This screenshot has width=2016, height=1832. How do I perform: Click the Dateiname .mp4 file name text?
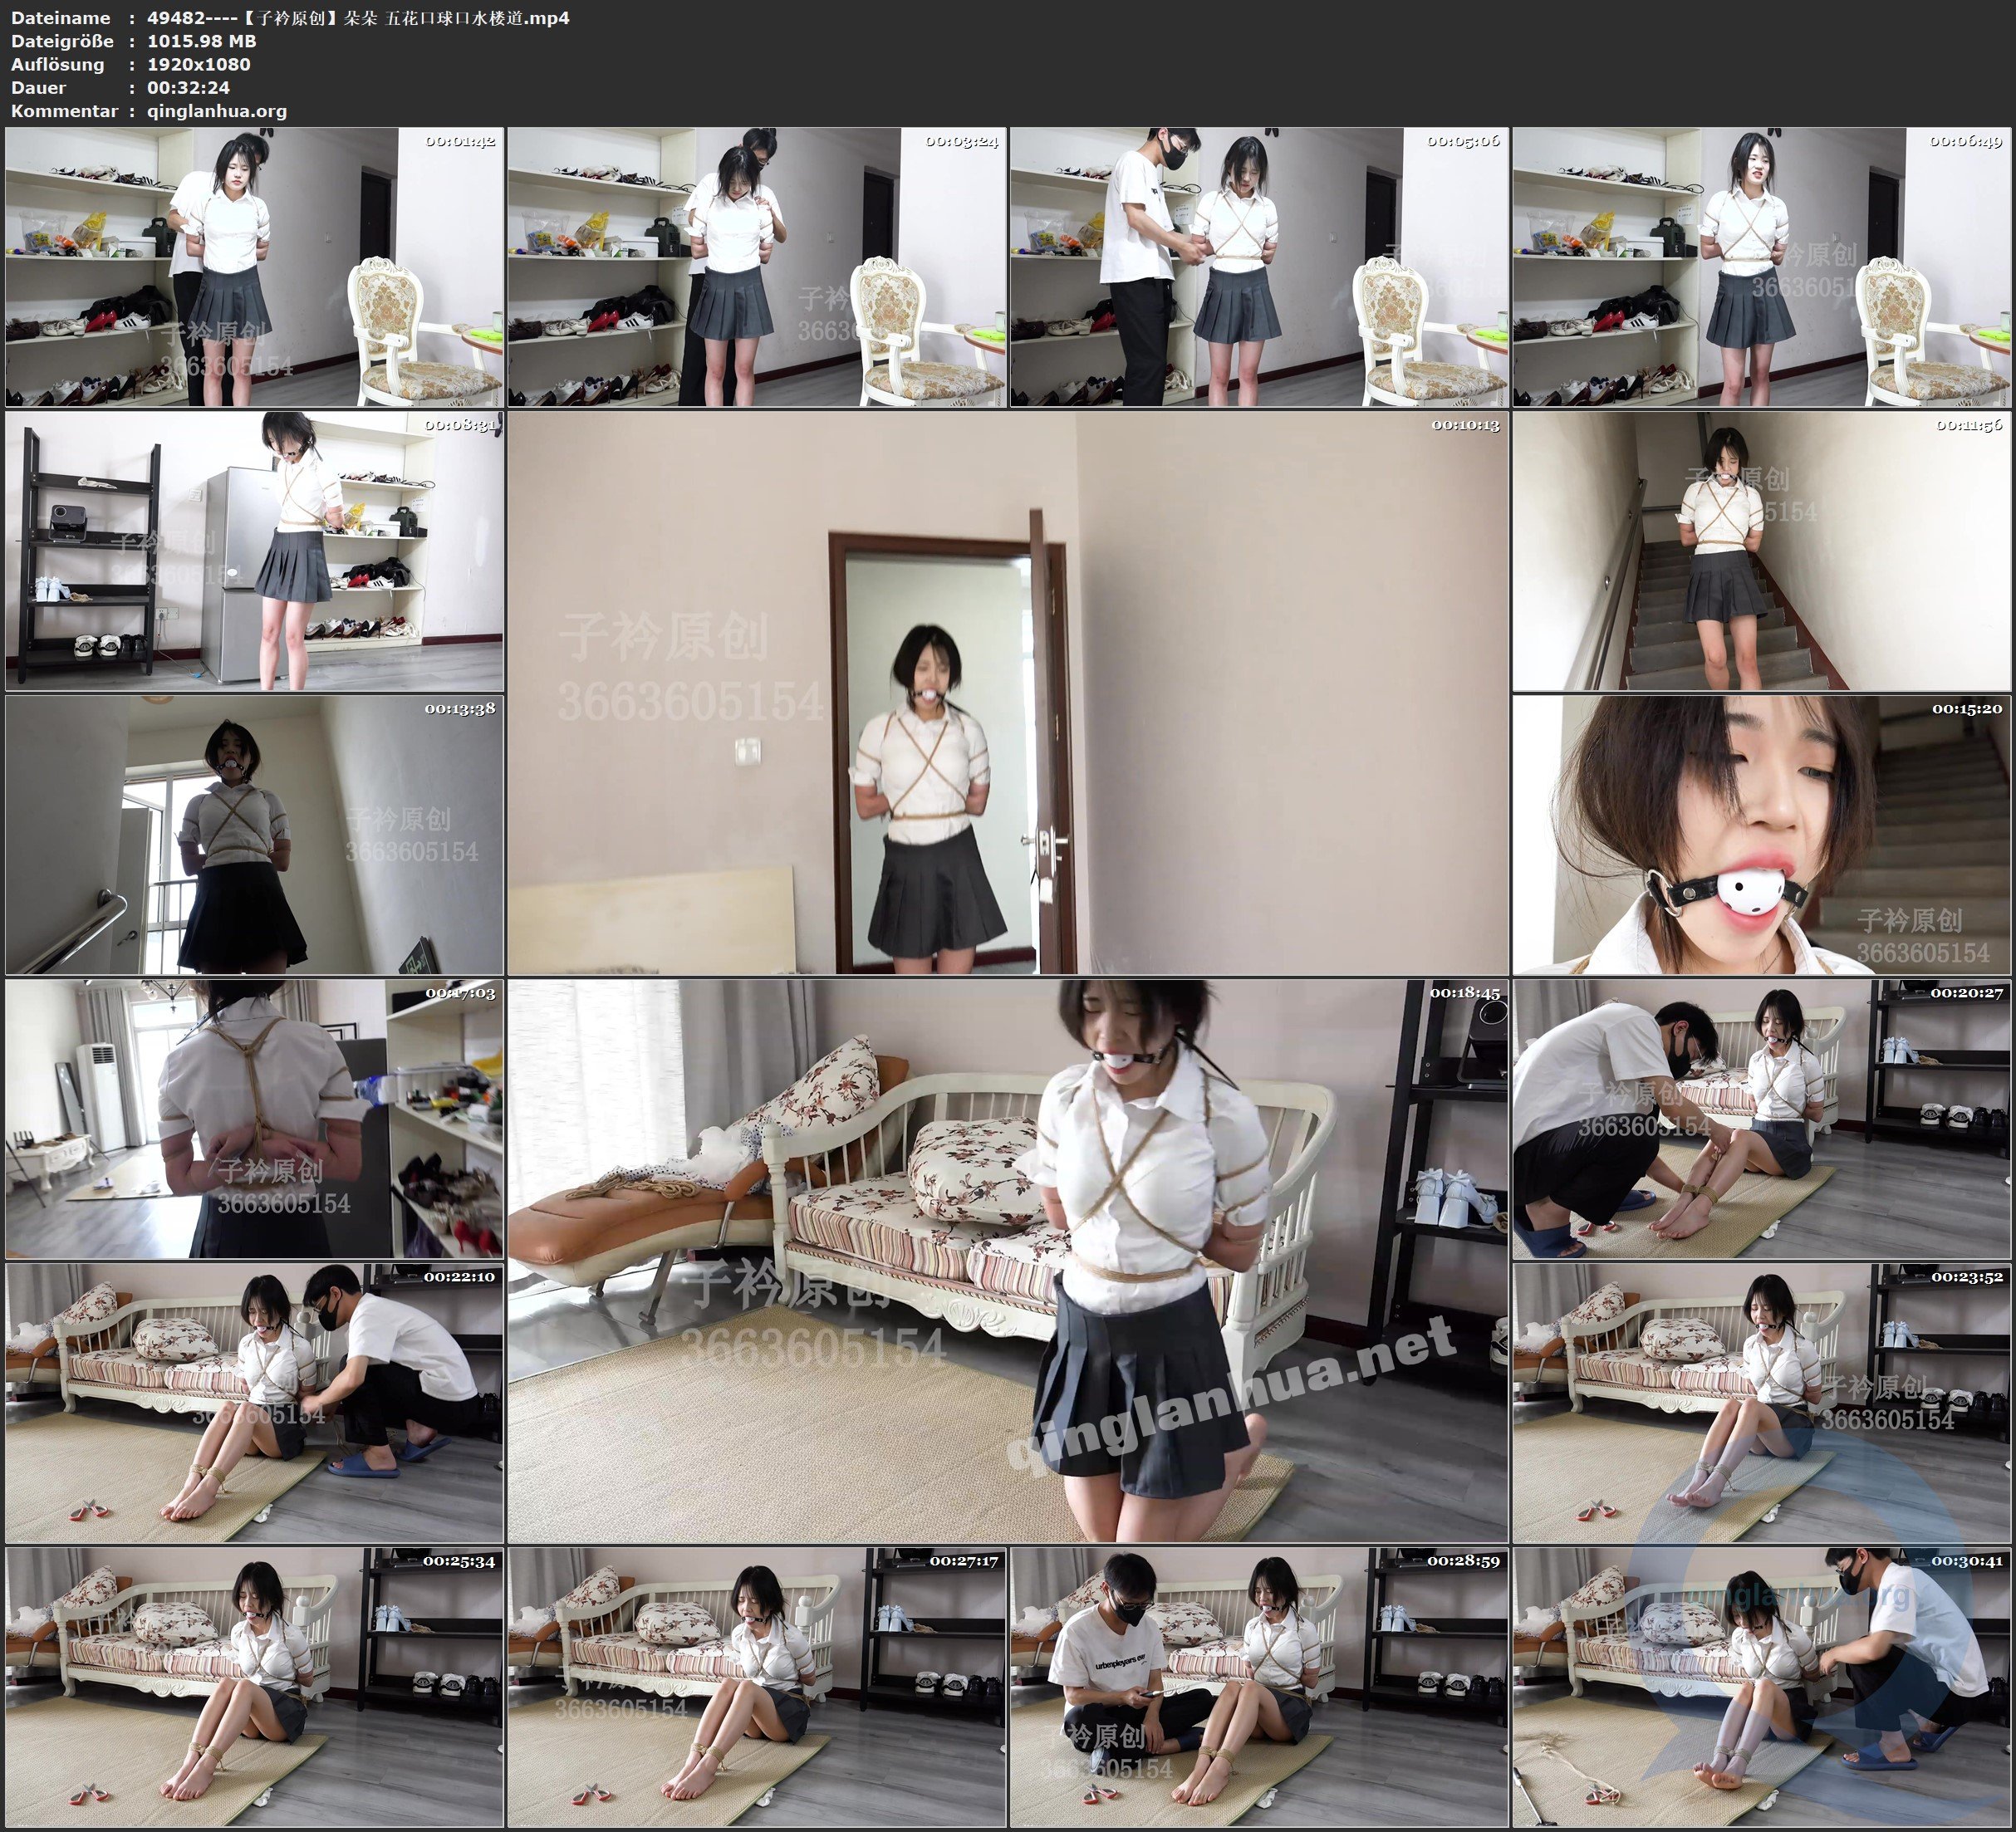358,18
